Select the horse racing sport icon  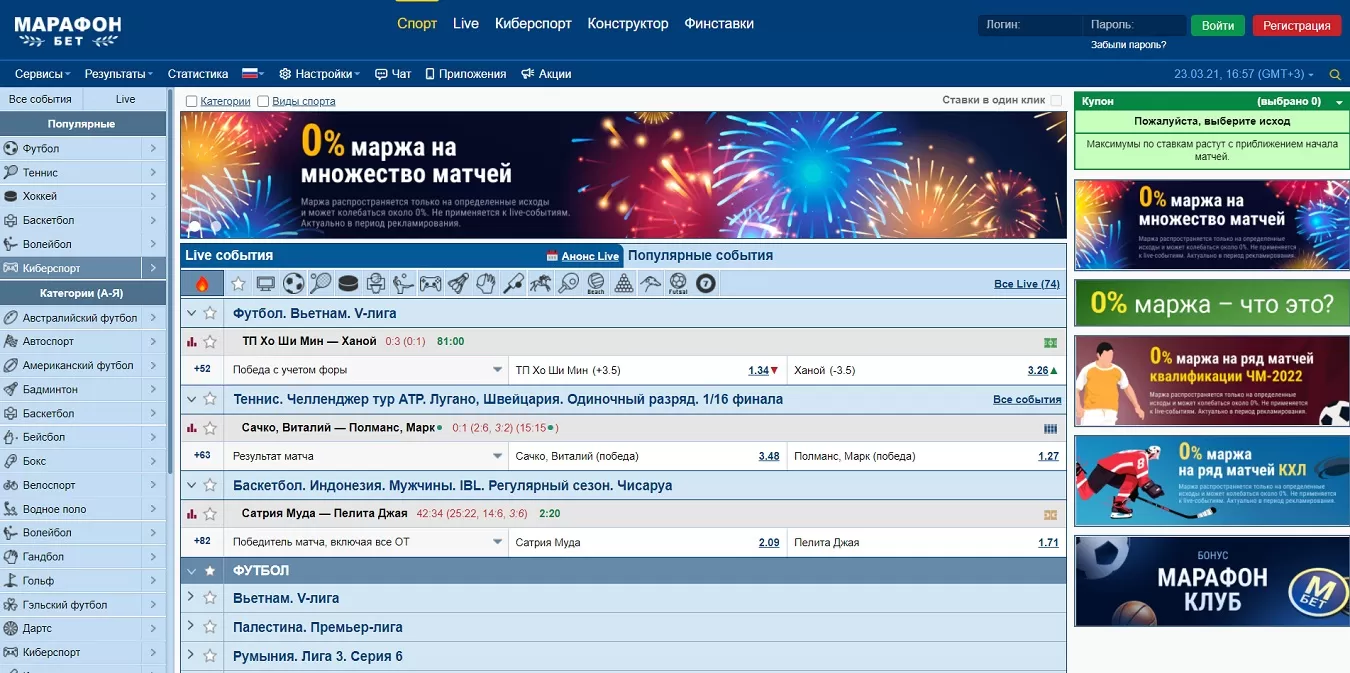[x=539, y=283]
